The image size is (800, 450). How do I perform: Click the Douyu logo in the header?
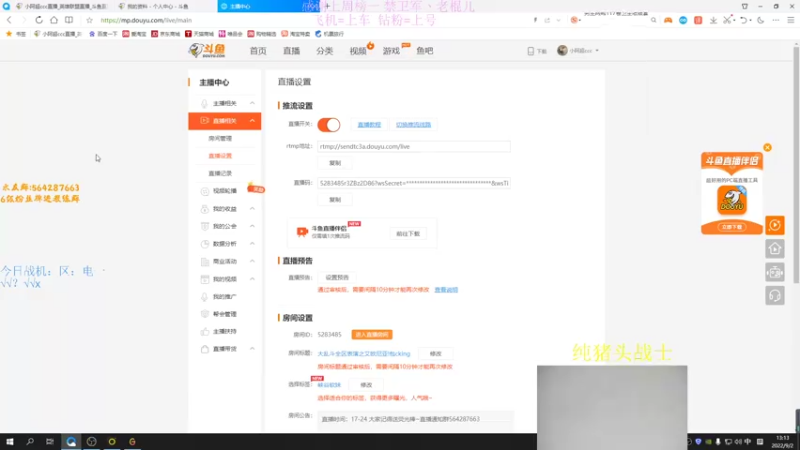click(x=207, y=50)
